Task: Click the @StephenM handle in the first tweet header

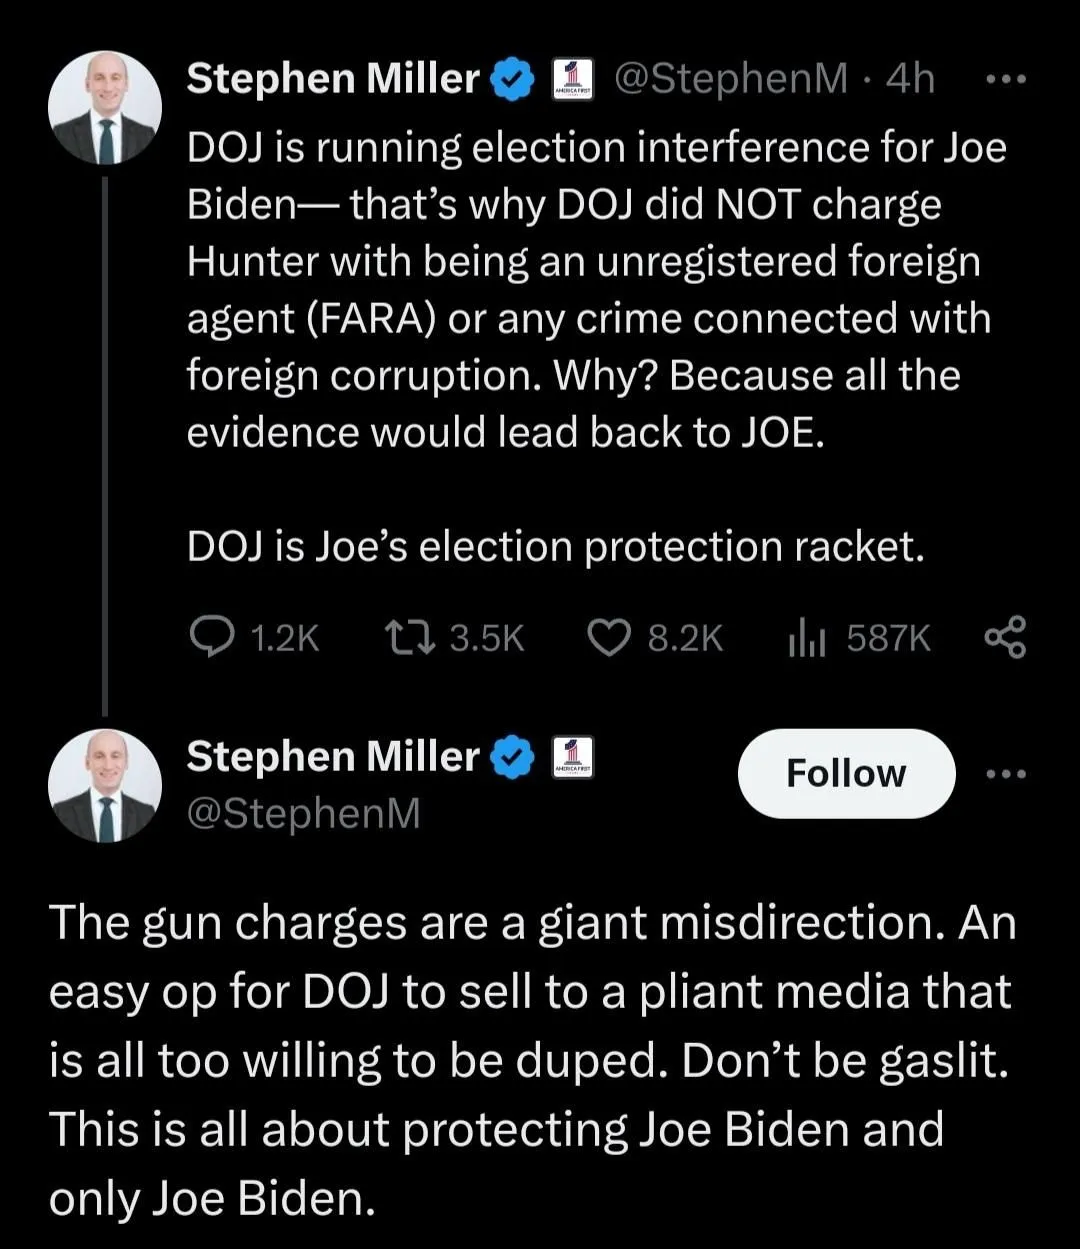Action: click(730, 79)
